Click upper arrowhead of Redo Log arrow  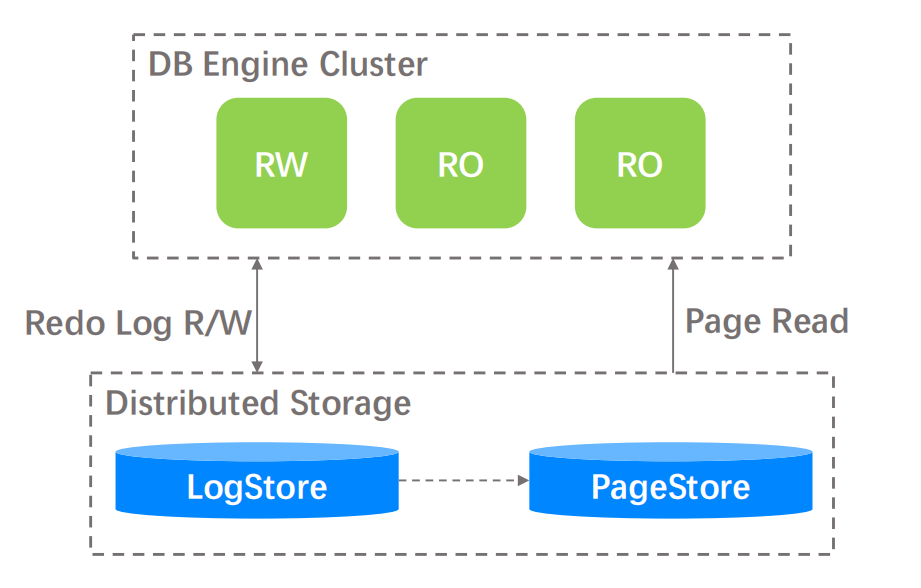click(x=258, y=266)
